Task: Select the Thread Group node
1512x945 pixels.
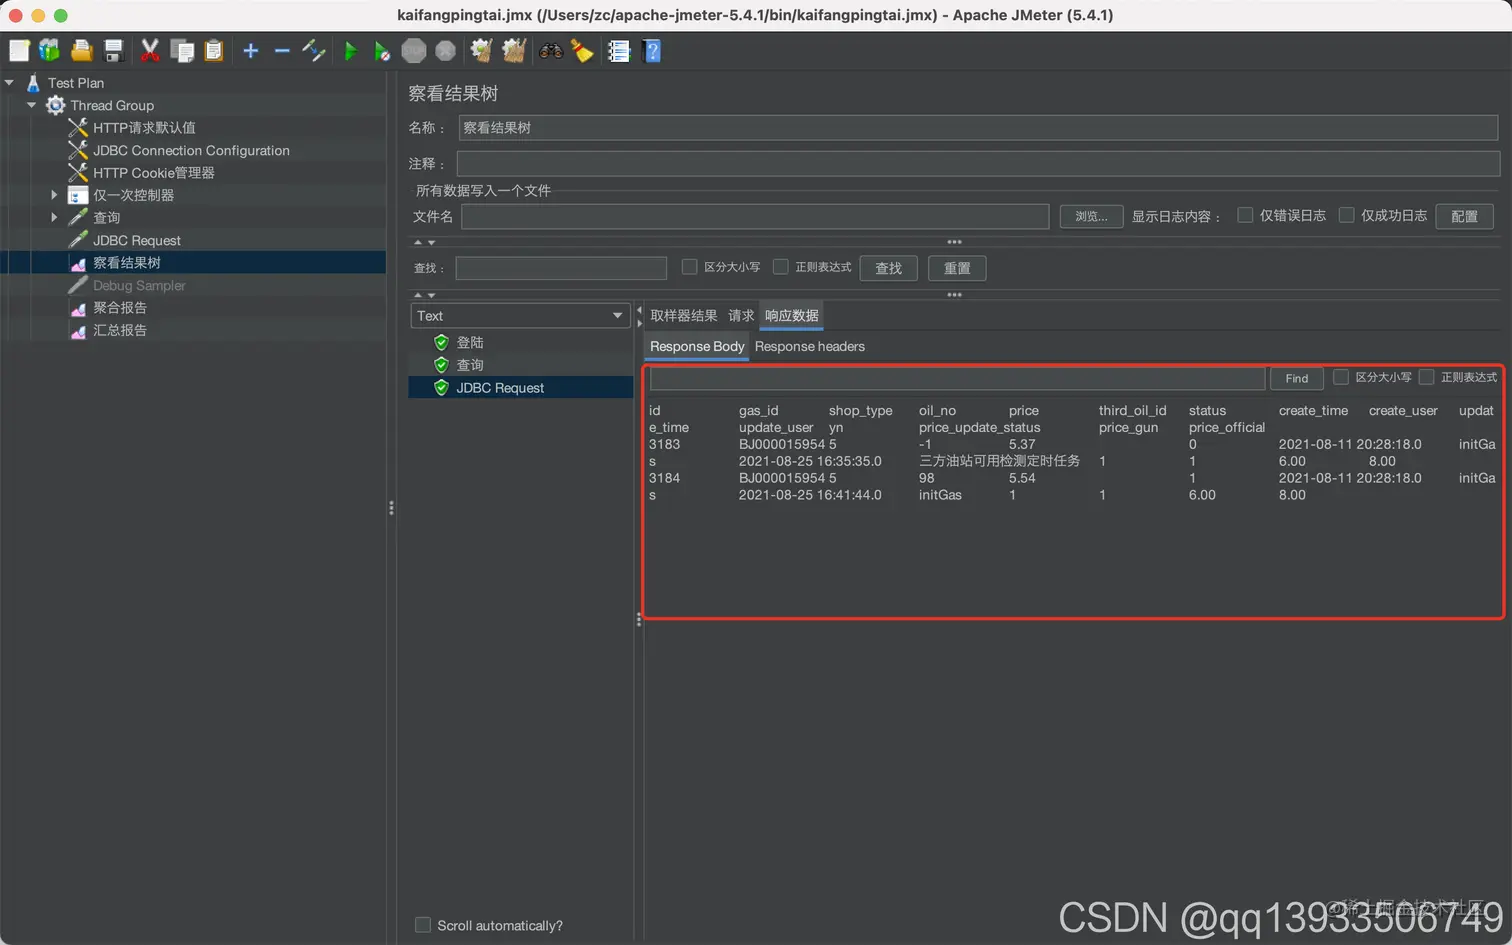Action: click(x=112, y=105)
